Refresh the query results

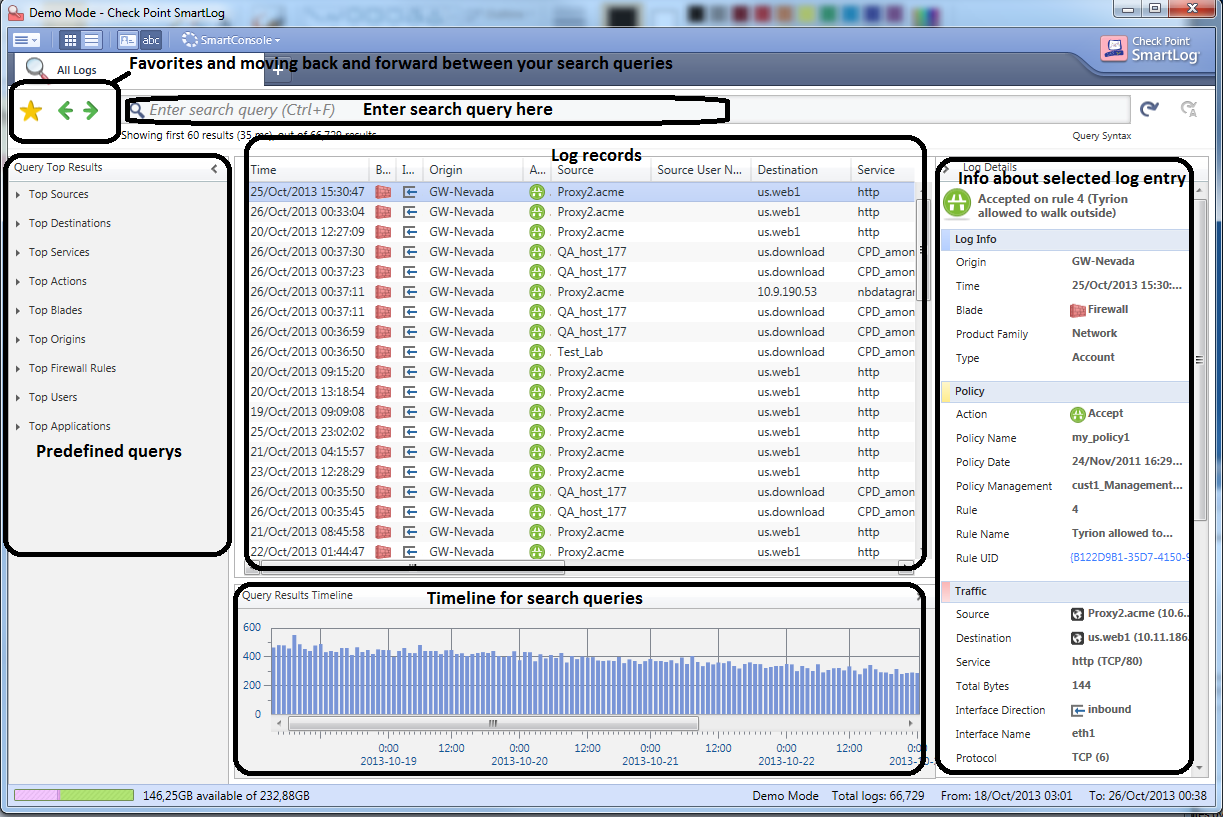coord(1150,109)
